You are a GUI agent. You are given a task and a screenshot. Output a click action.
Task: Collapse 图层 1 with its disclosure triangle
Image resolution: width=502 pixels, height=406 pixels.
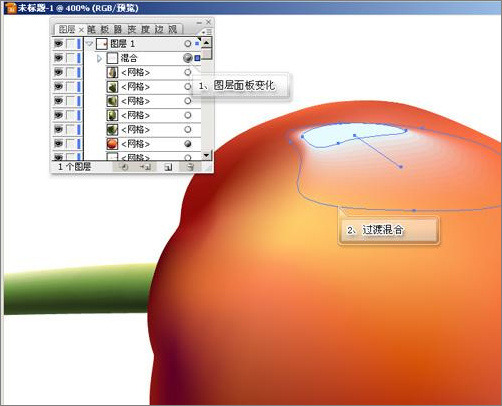click(89, 44)
